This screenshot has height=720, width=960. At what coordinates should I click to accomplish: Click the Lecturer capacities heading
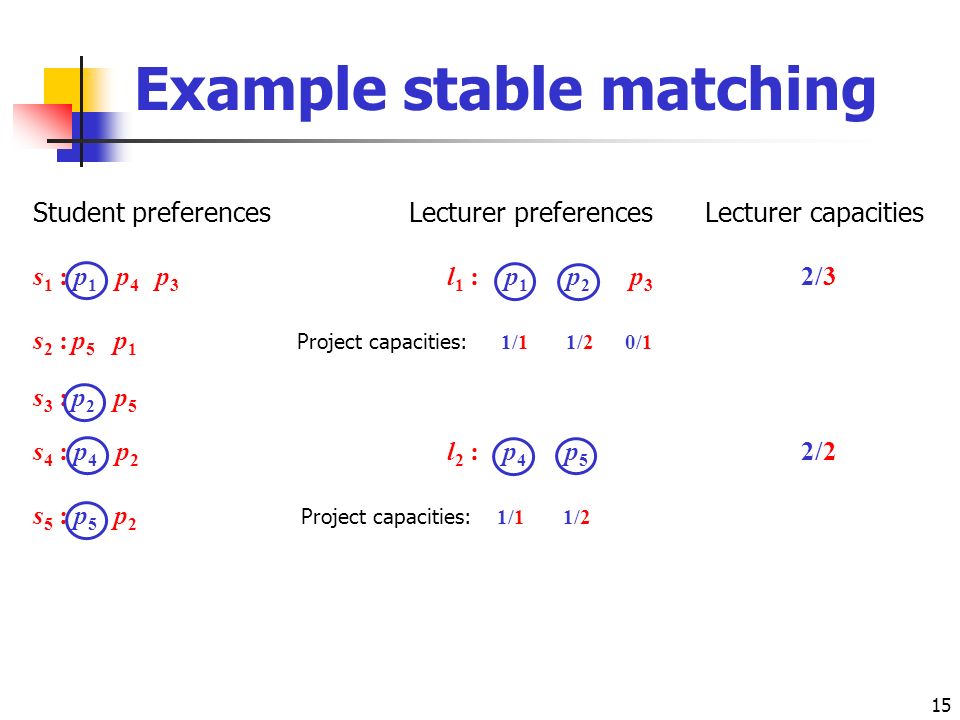(x=814, y=213)
